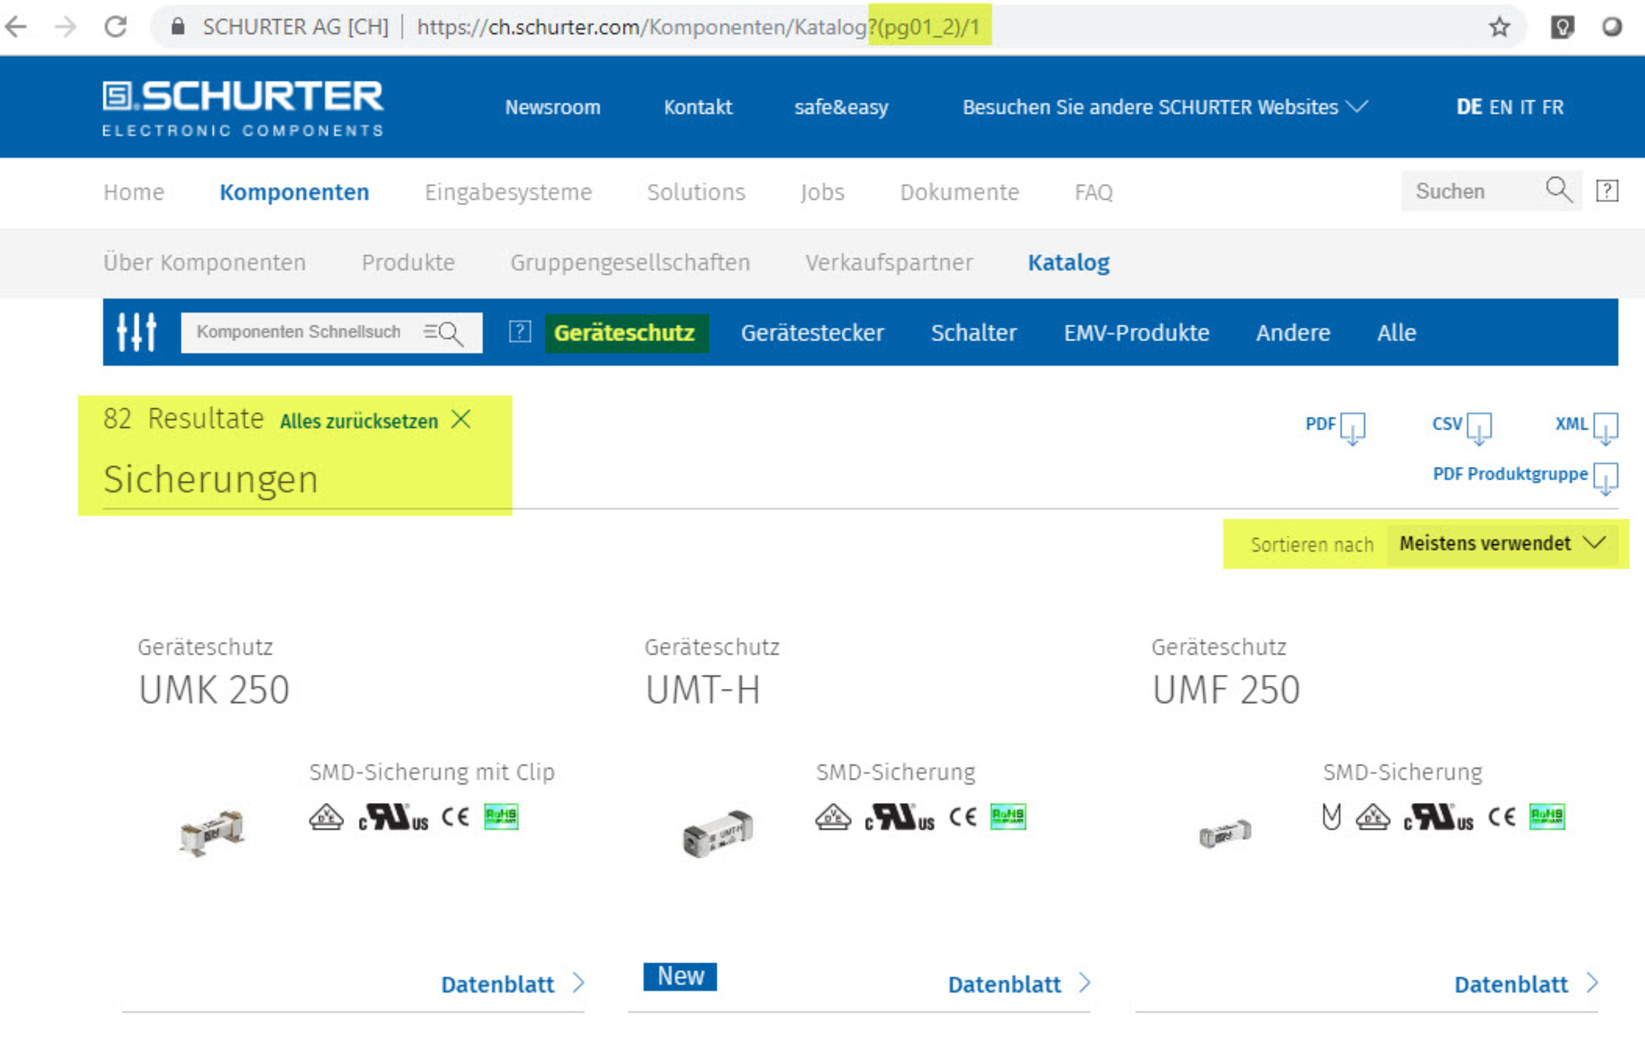
Task: Download results as XML
Action: pos(1587,427)
